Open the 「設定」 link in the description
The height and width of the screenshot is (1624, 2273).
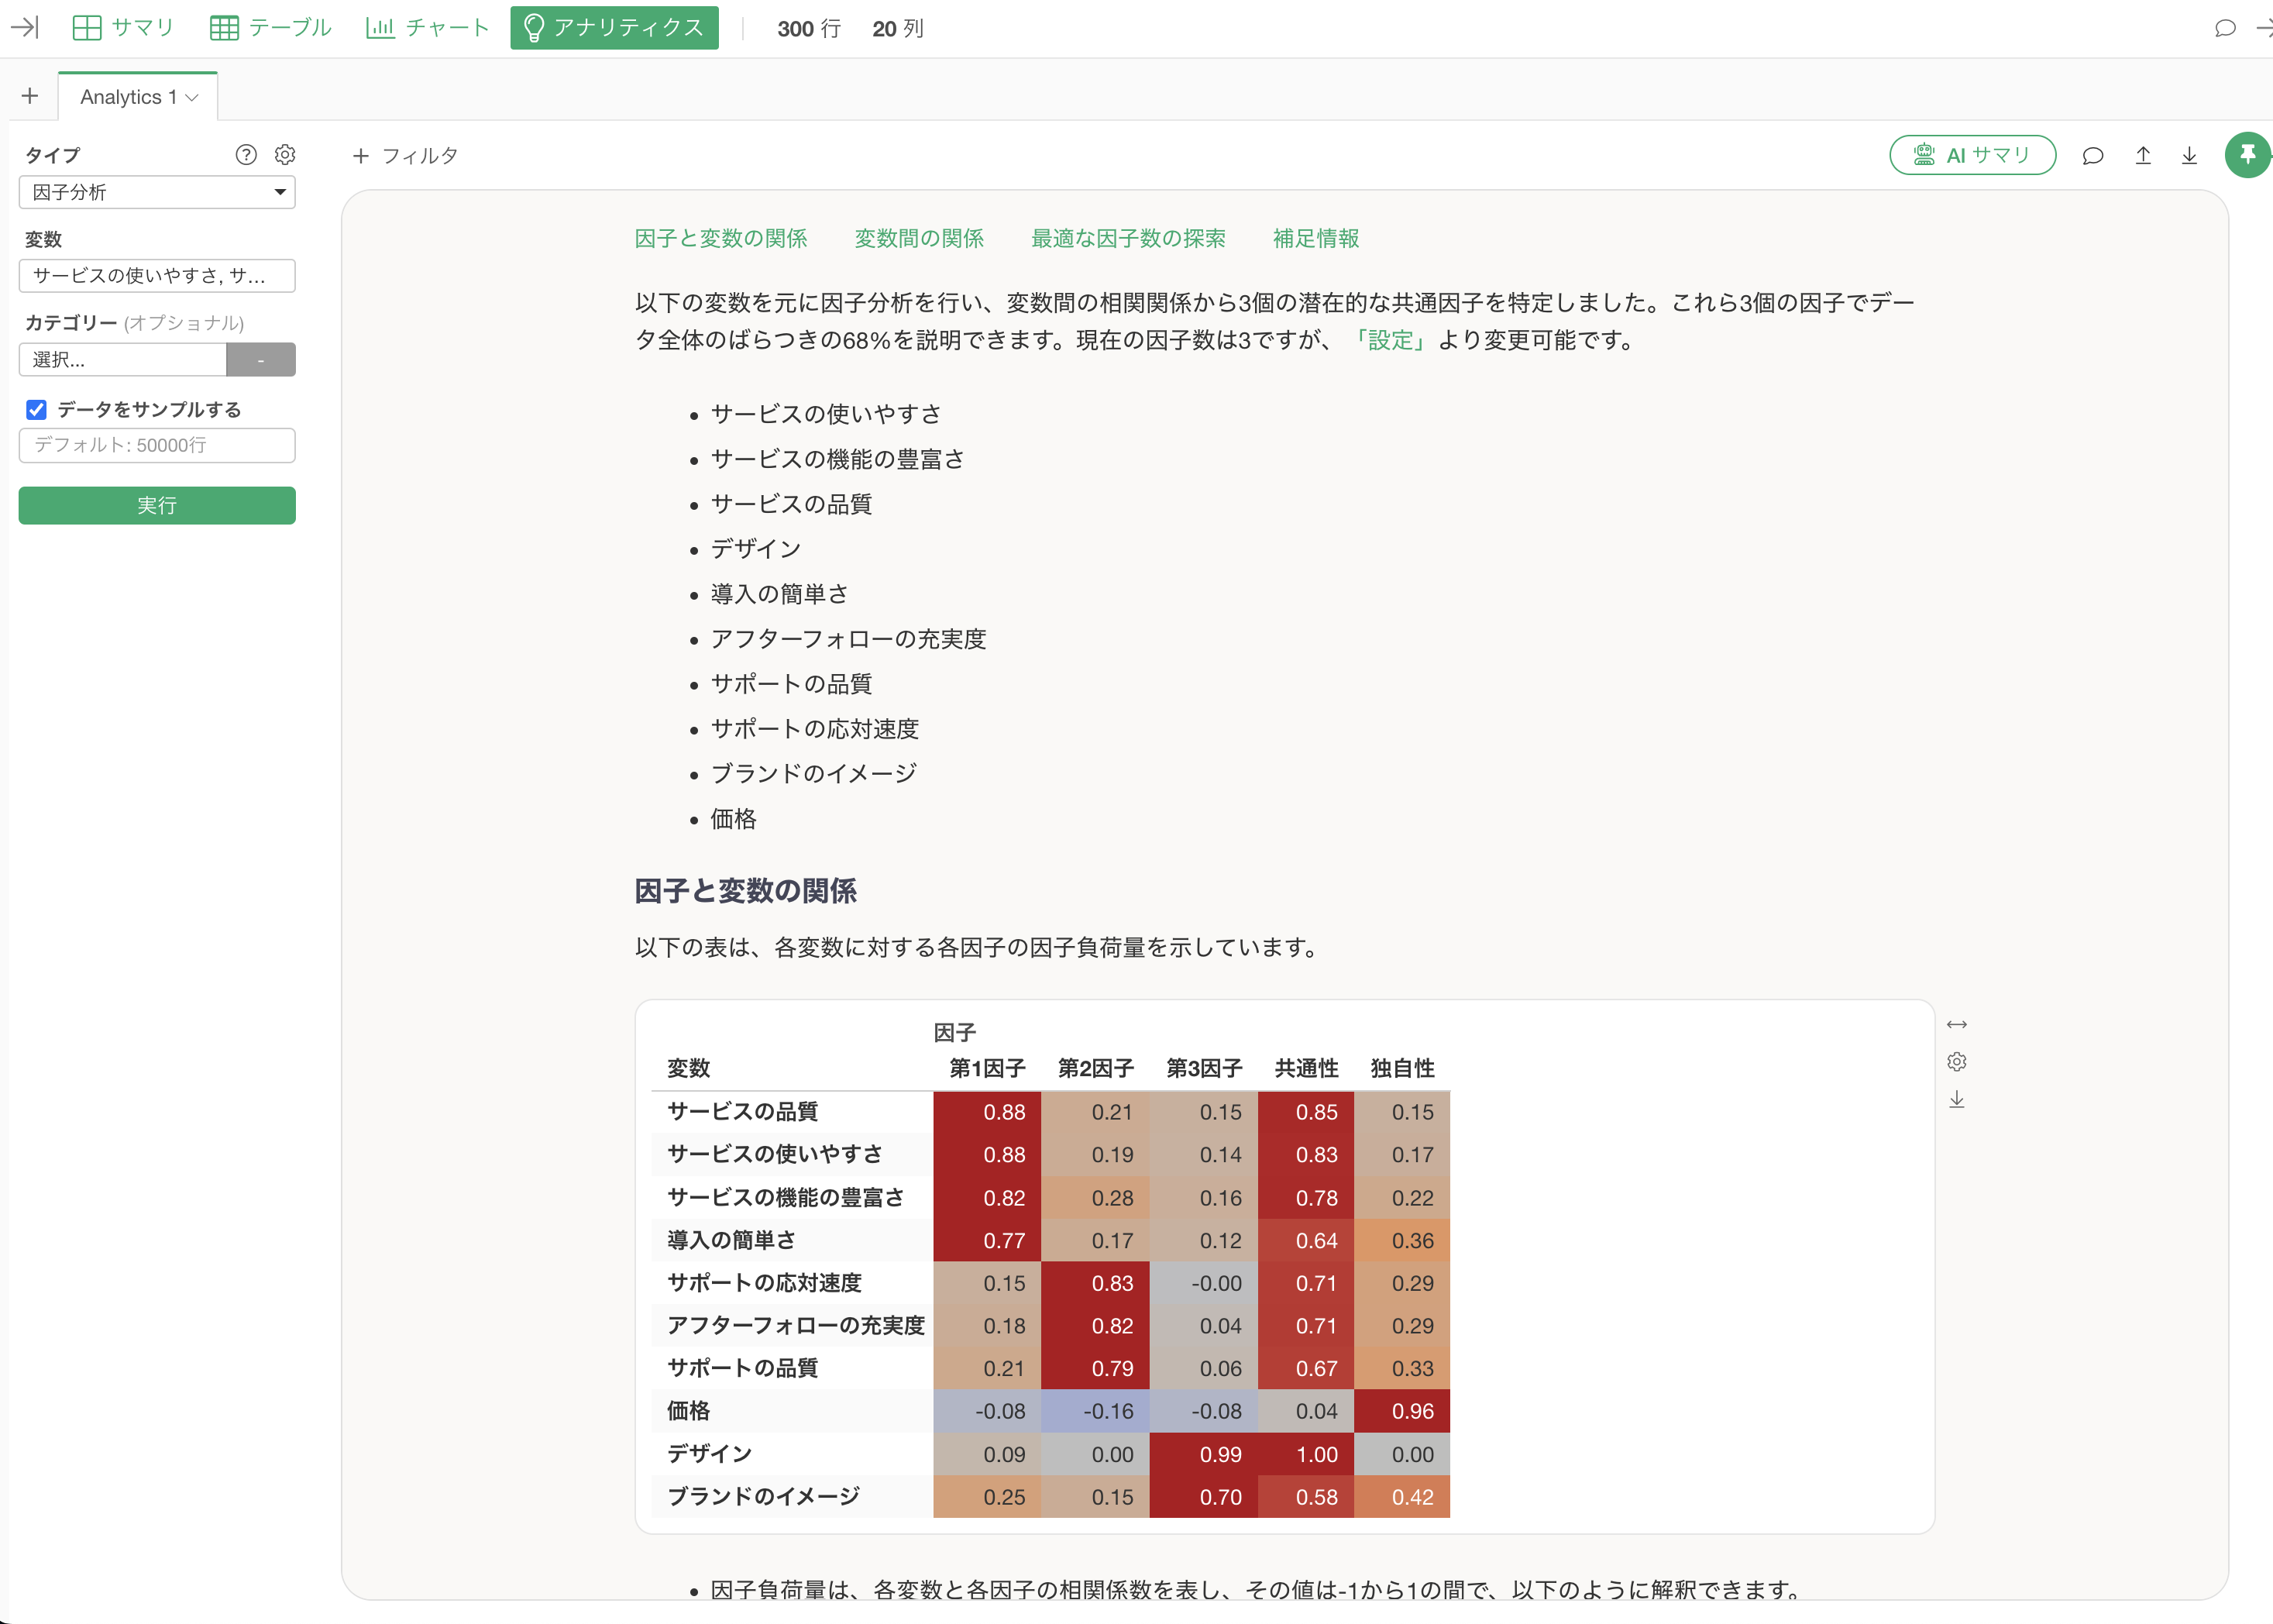[x=1391, y=340]
